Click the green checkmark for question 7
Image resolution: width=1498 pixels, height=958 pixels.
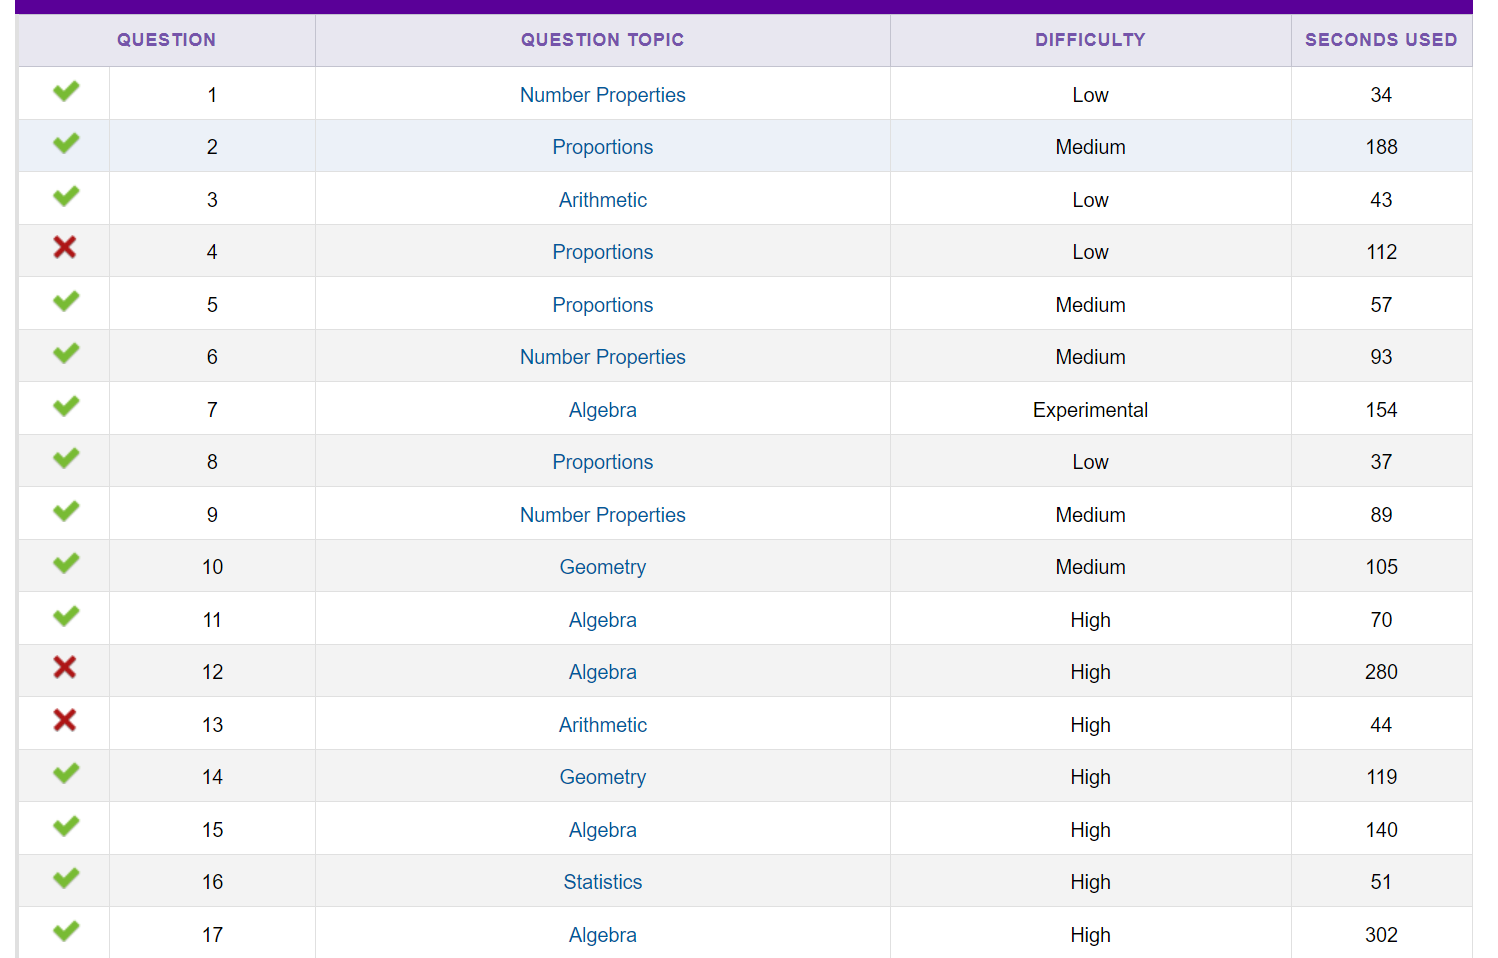[x=66, y=407]
